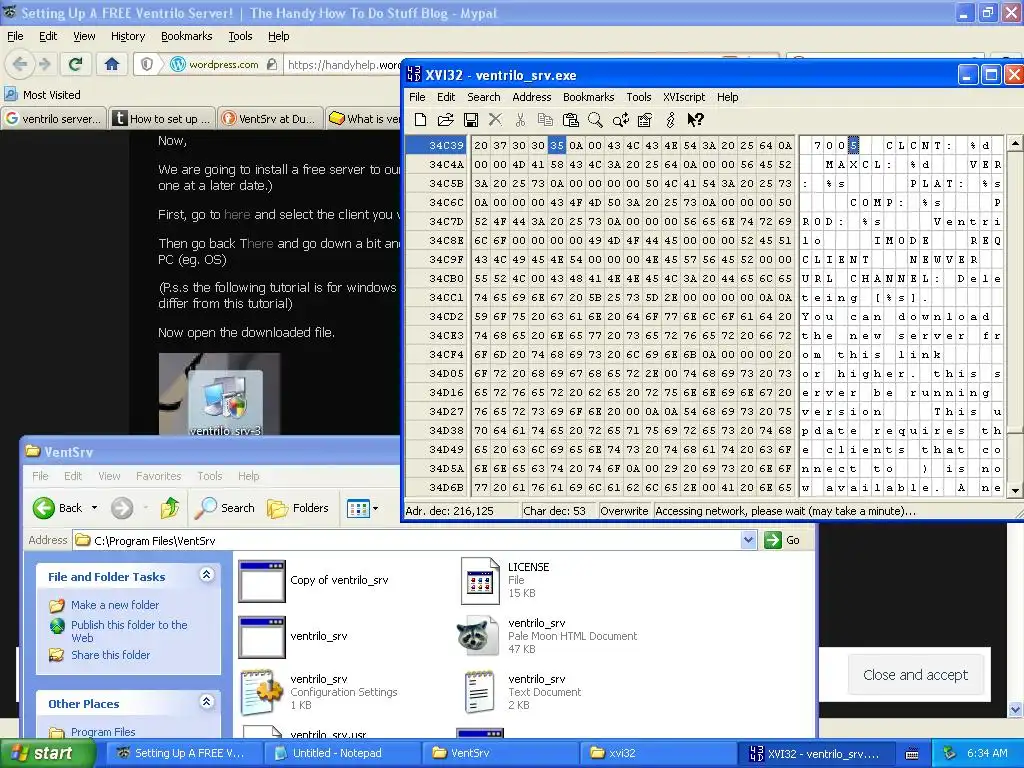The width and height of the screenshot is (1024, 768).
Task: Click the ventrilo_srv-3 thumbnail image in blog
Action: [x=220, y=394]
